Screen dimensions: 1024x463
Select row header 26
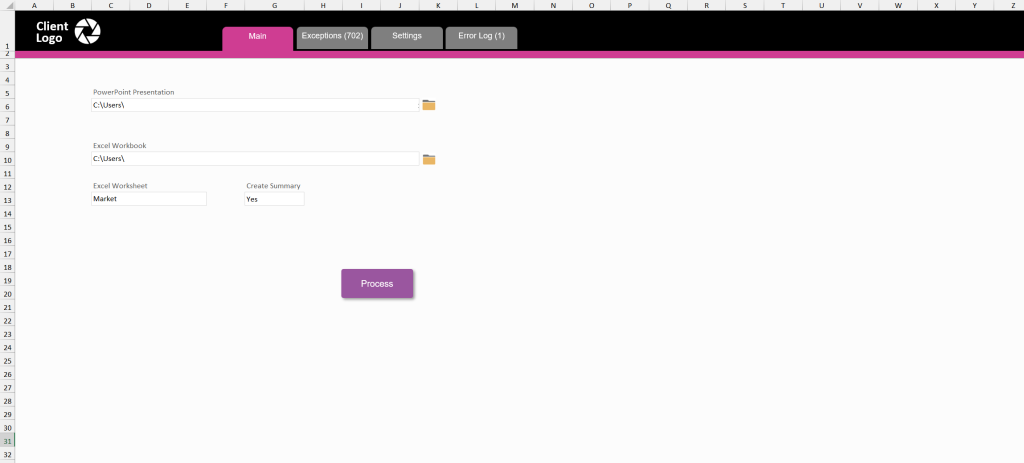click(7, 374)
